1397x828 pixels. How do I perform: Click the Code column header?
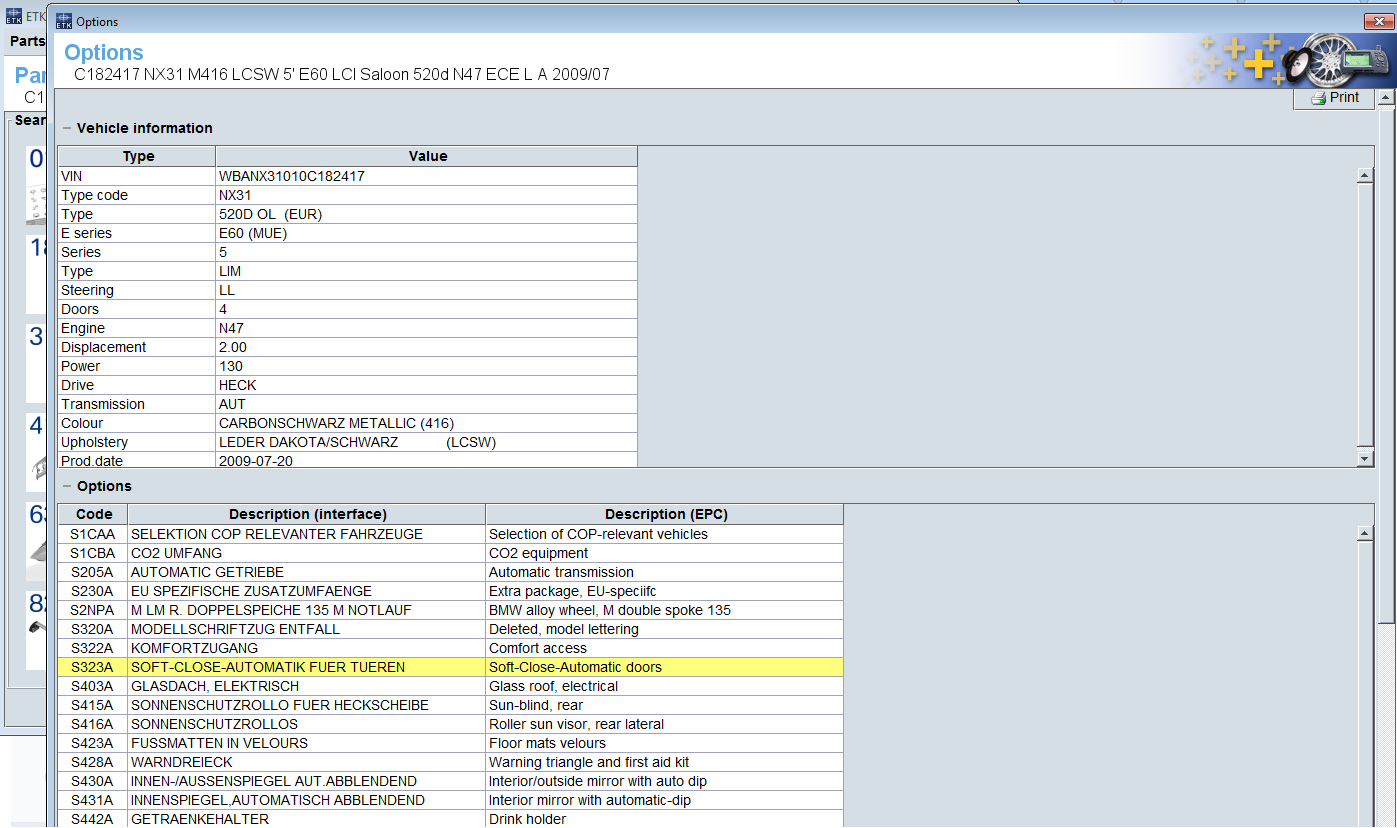(94, 514)
